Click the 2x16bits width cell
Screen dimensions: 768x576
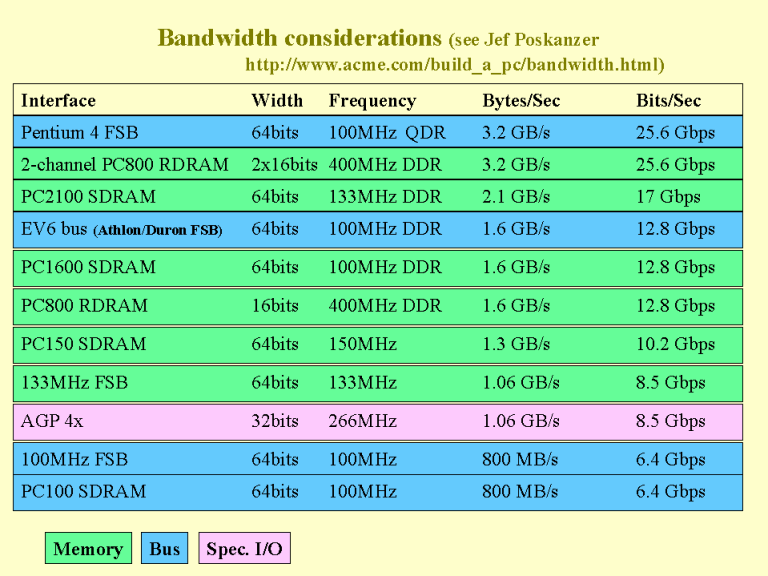pos(285,165)
